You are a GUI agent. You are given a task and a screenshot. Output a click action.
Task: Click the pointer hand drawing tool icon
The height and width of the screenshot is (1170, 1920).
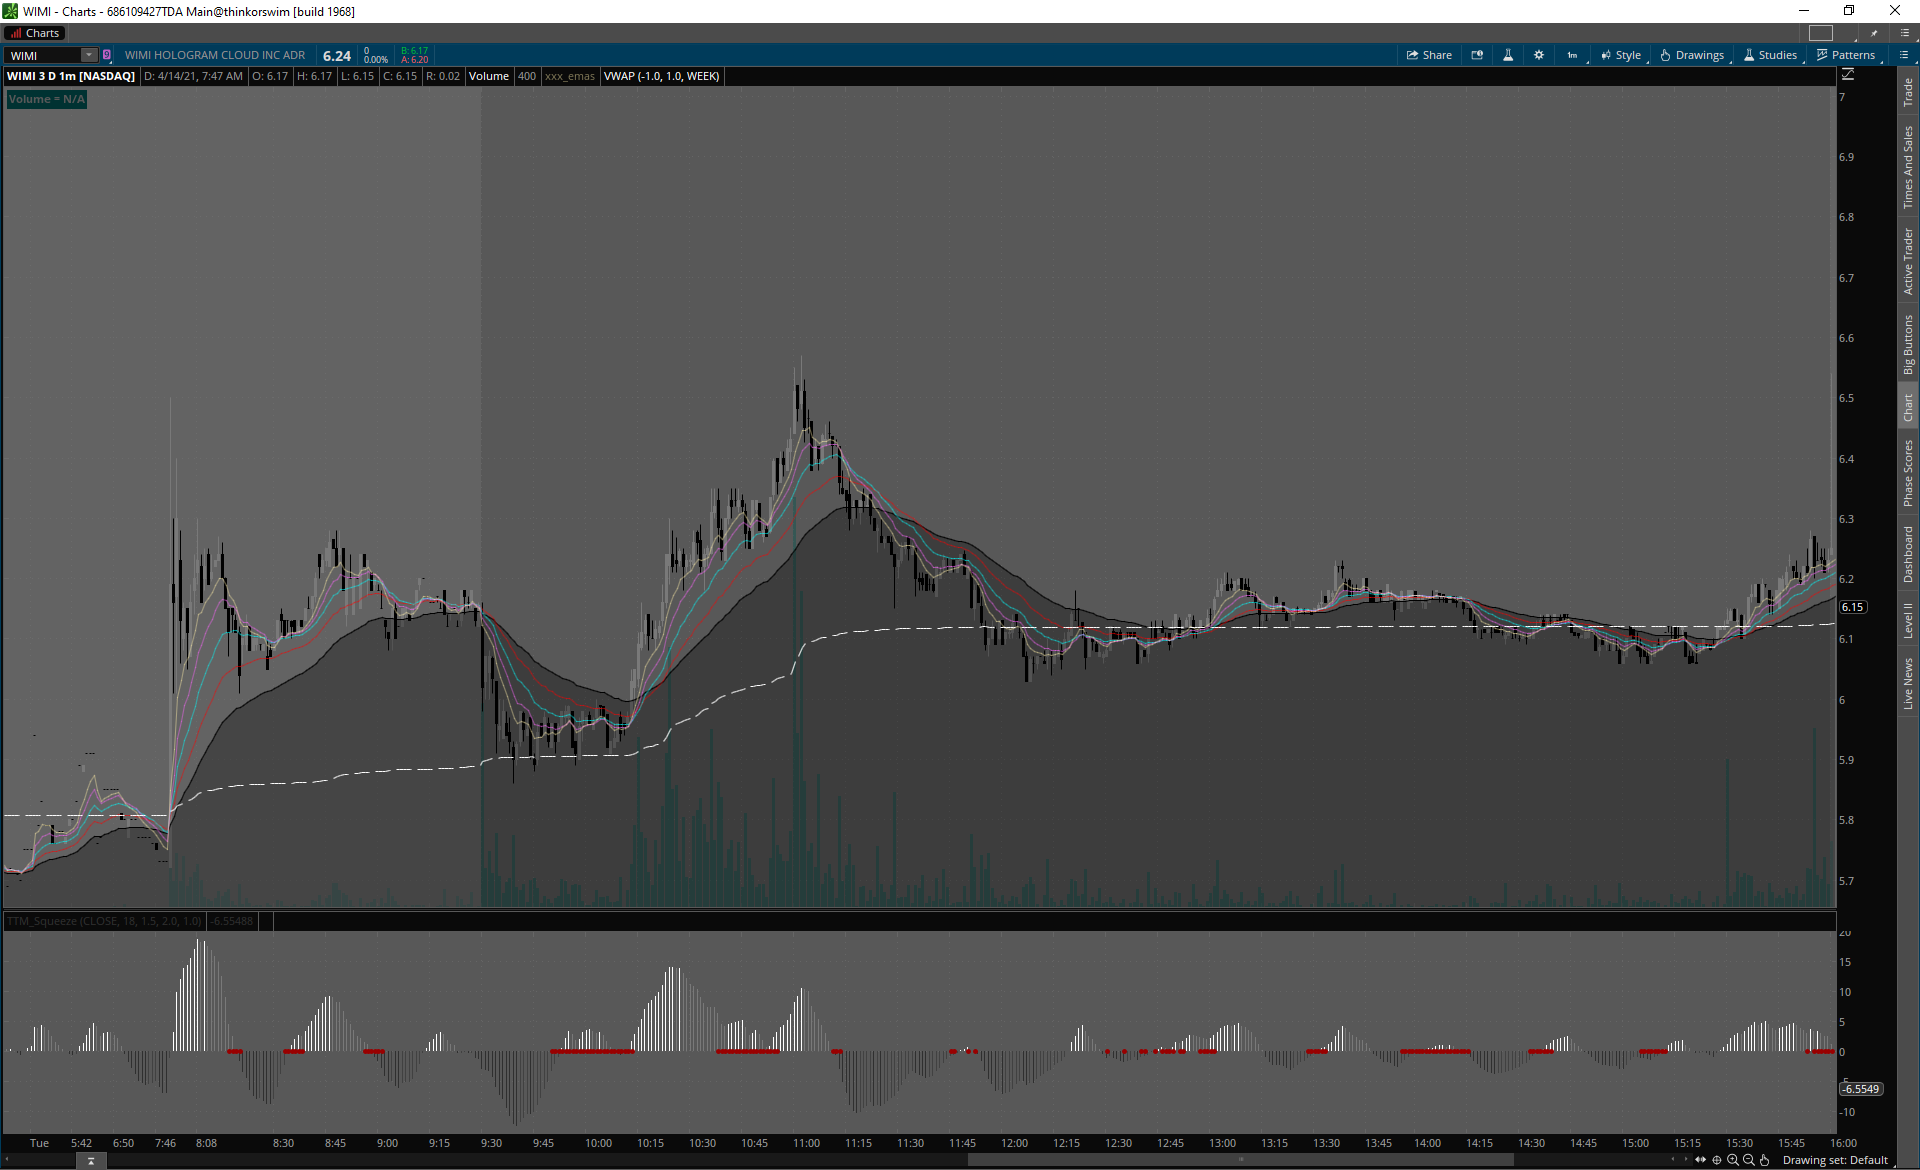[1765, 1160]
